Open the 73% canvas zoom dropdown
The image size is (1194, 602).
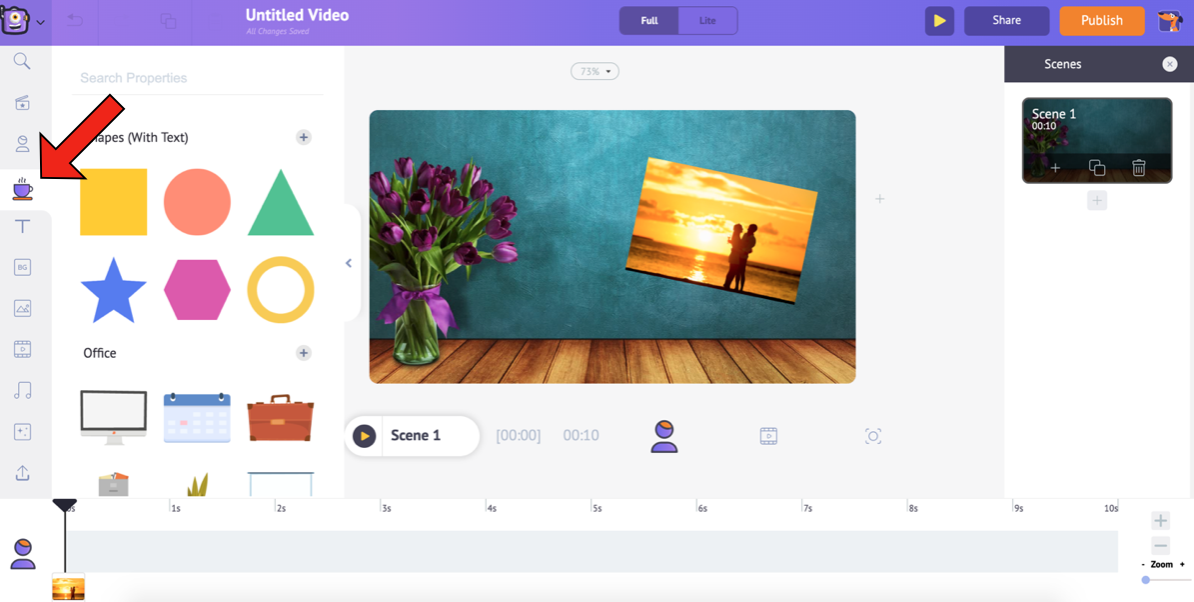click(x=595, y=72)
